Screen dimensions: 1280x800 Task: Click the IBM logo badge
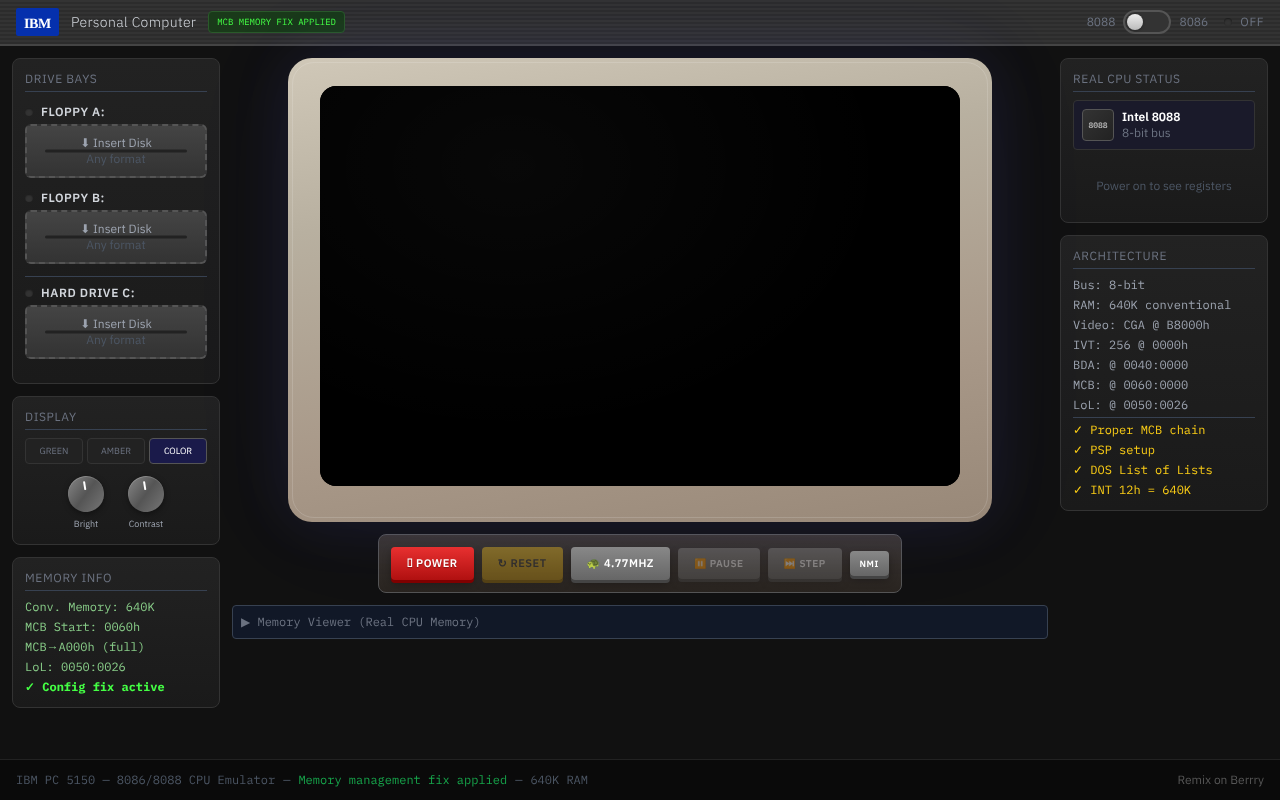[37, 22]
